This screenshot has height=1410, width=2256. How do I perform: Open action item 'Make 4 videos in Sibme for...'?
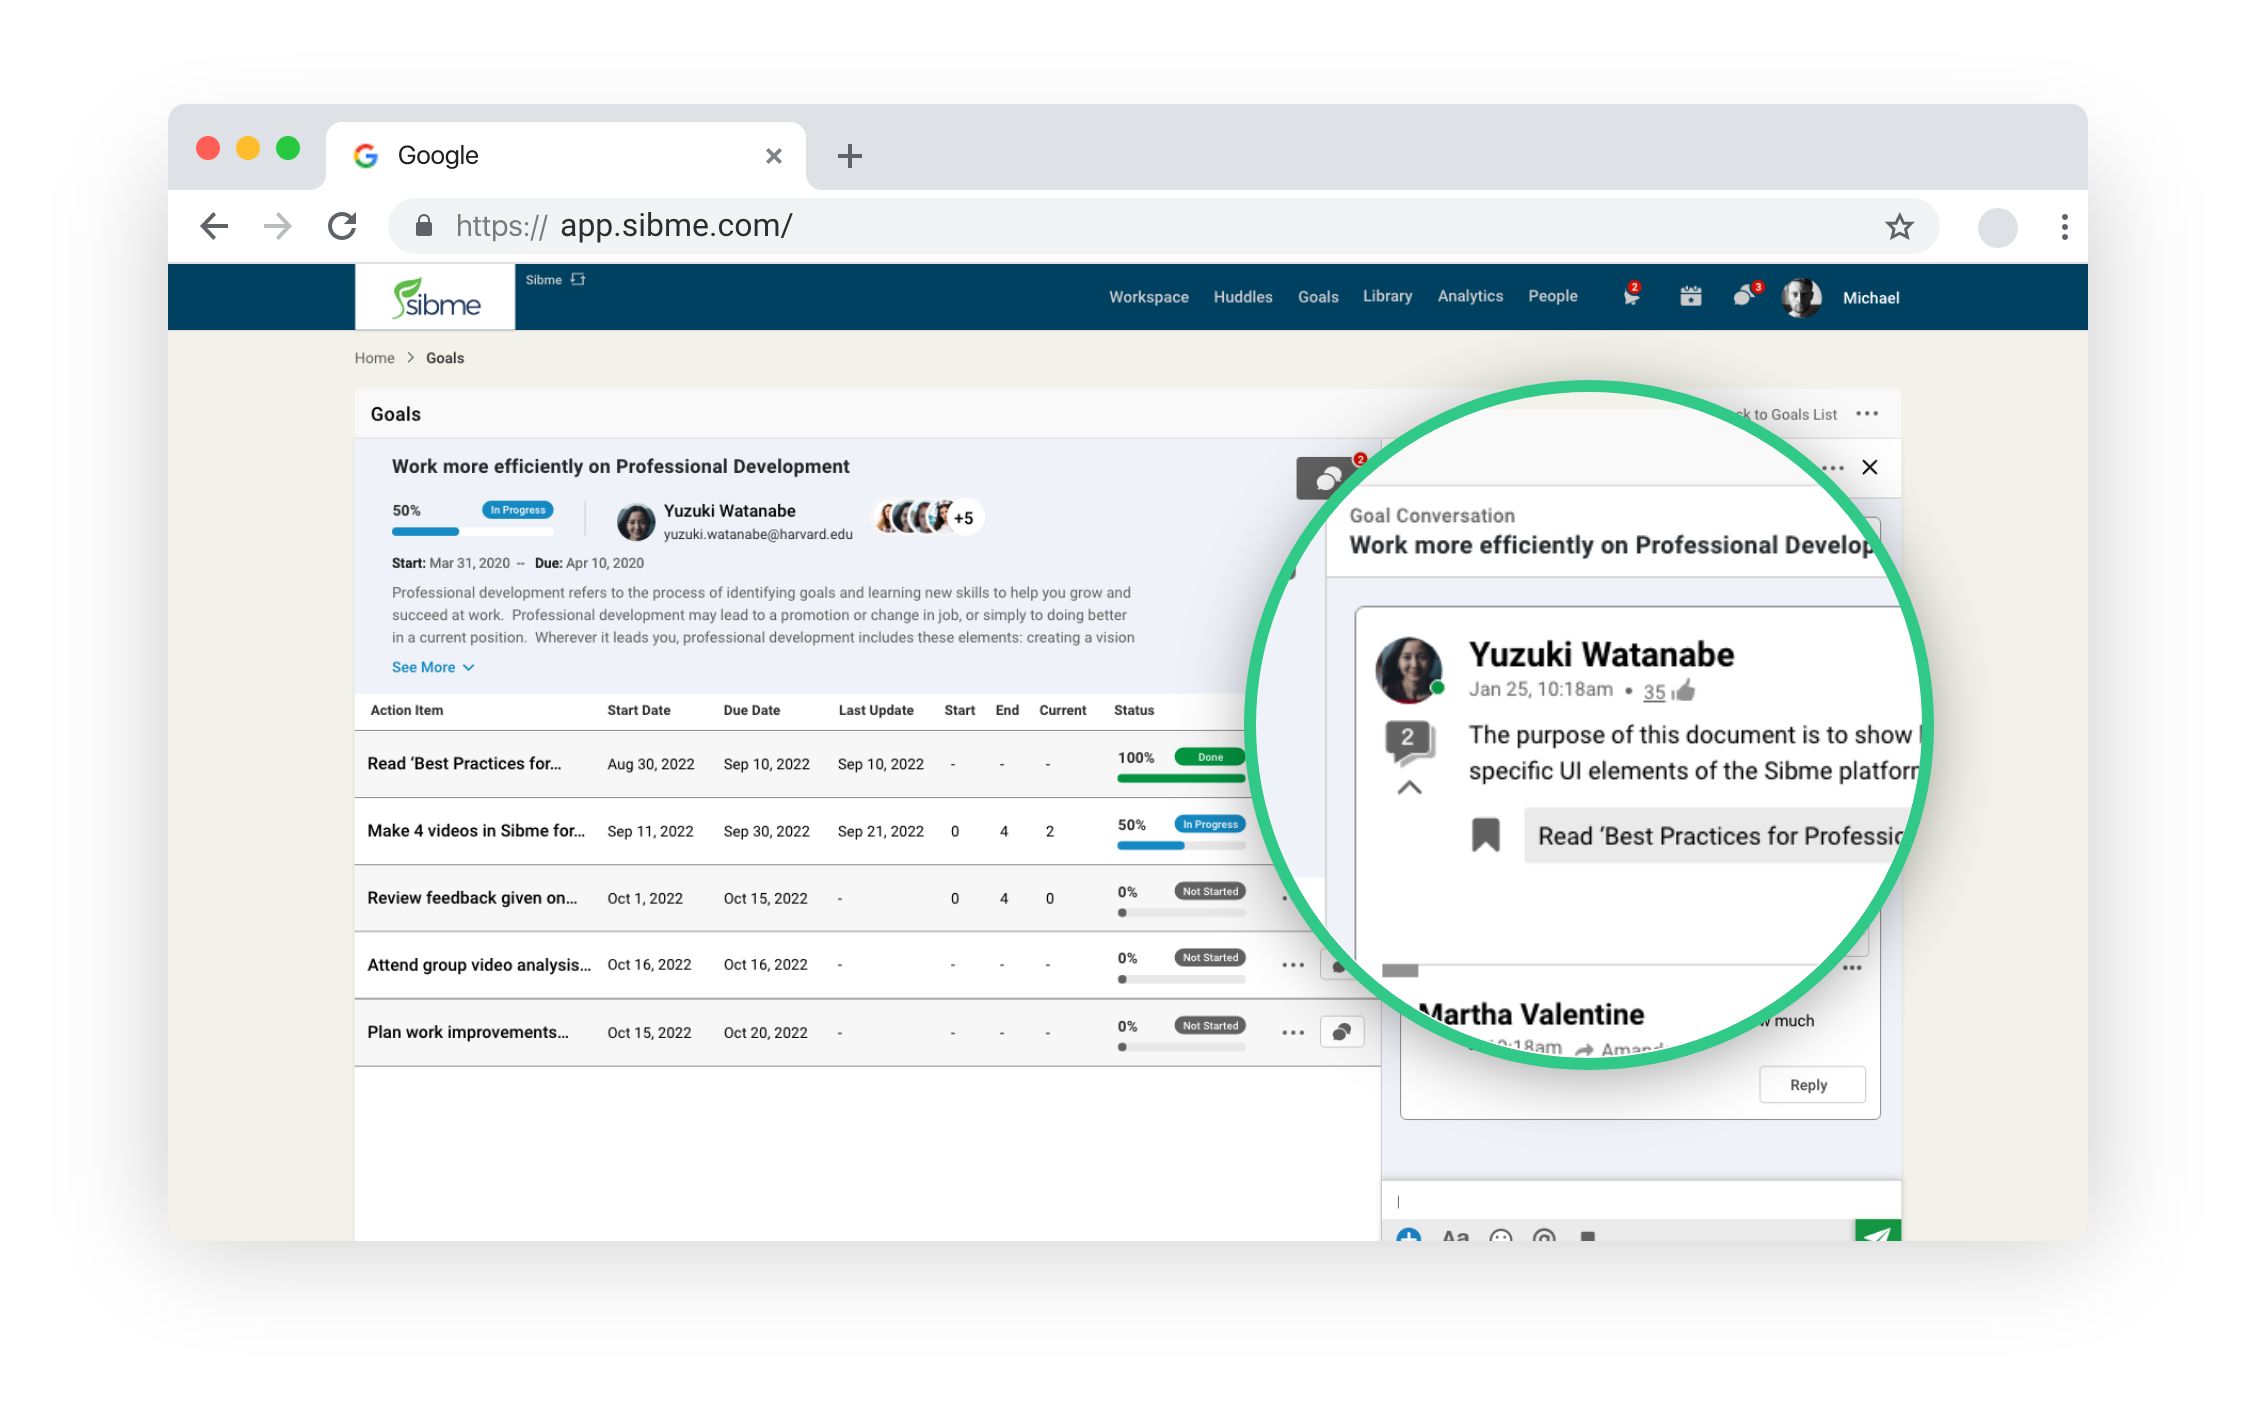tap(476, 830)
